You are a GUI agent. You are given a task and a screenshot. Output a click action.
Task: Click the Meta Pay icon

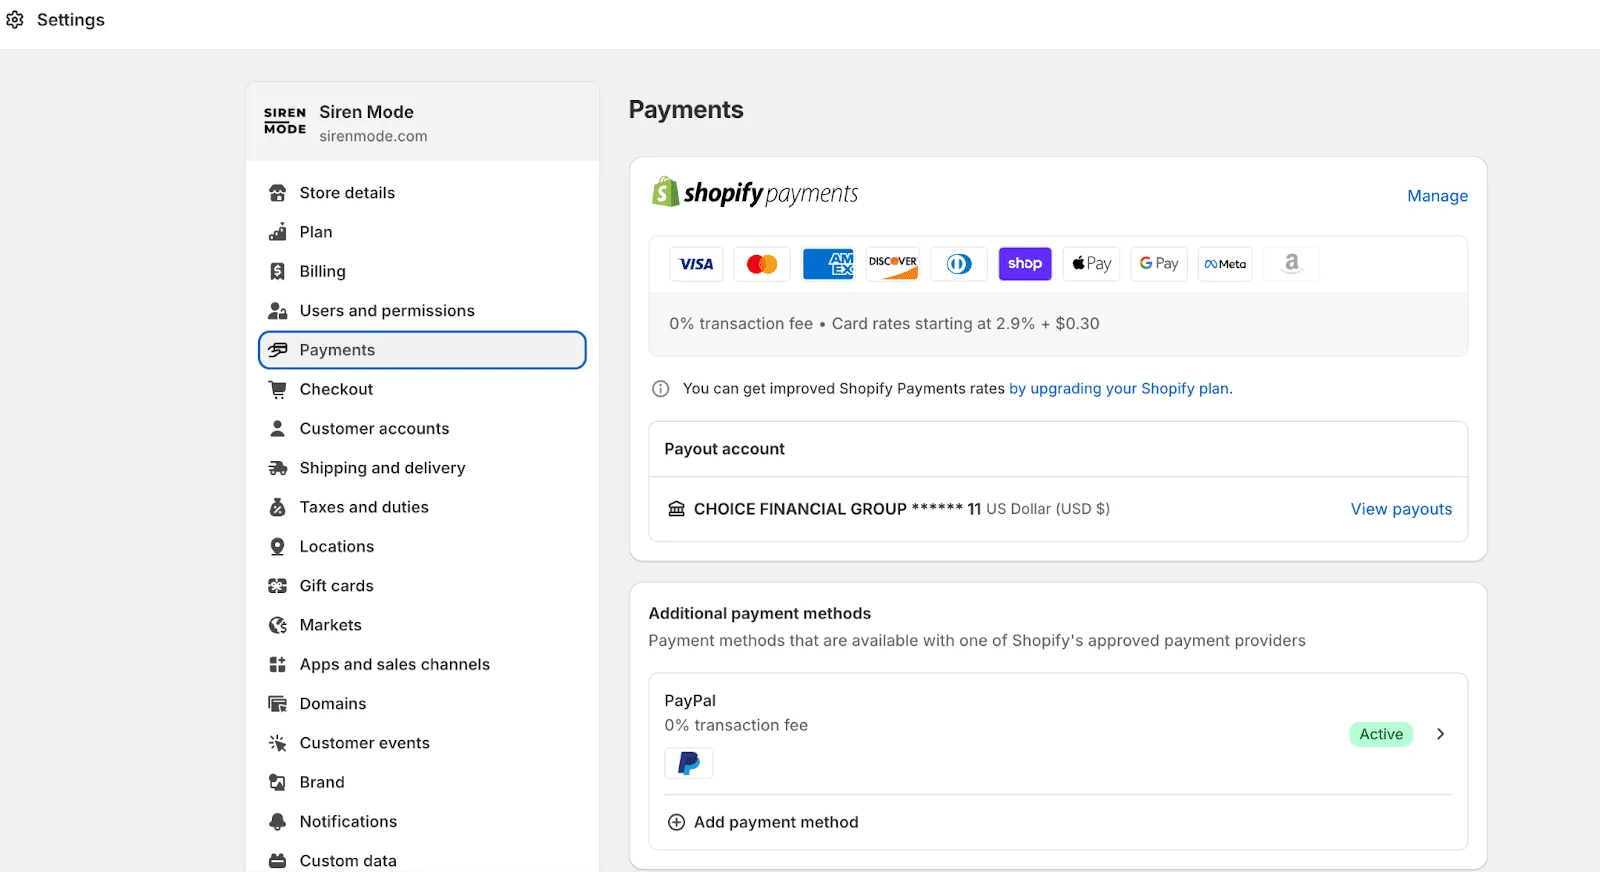1225,264
